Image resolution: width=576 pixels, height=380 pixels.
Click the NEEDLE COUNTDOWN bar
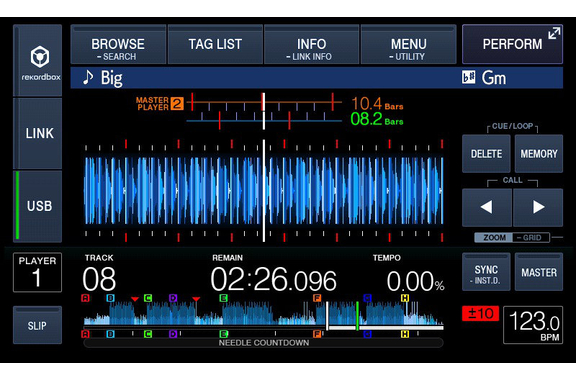(263, 343)
